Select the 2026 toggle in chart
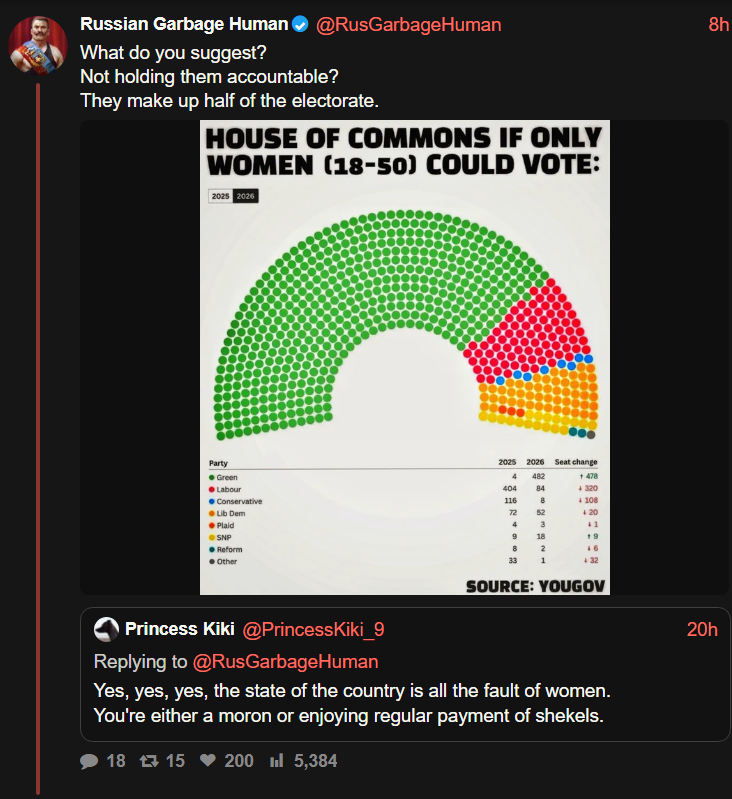This screenshot has height=799, width=732. pyautogui.click(x=246, y=196)
